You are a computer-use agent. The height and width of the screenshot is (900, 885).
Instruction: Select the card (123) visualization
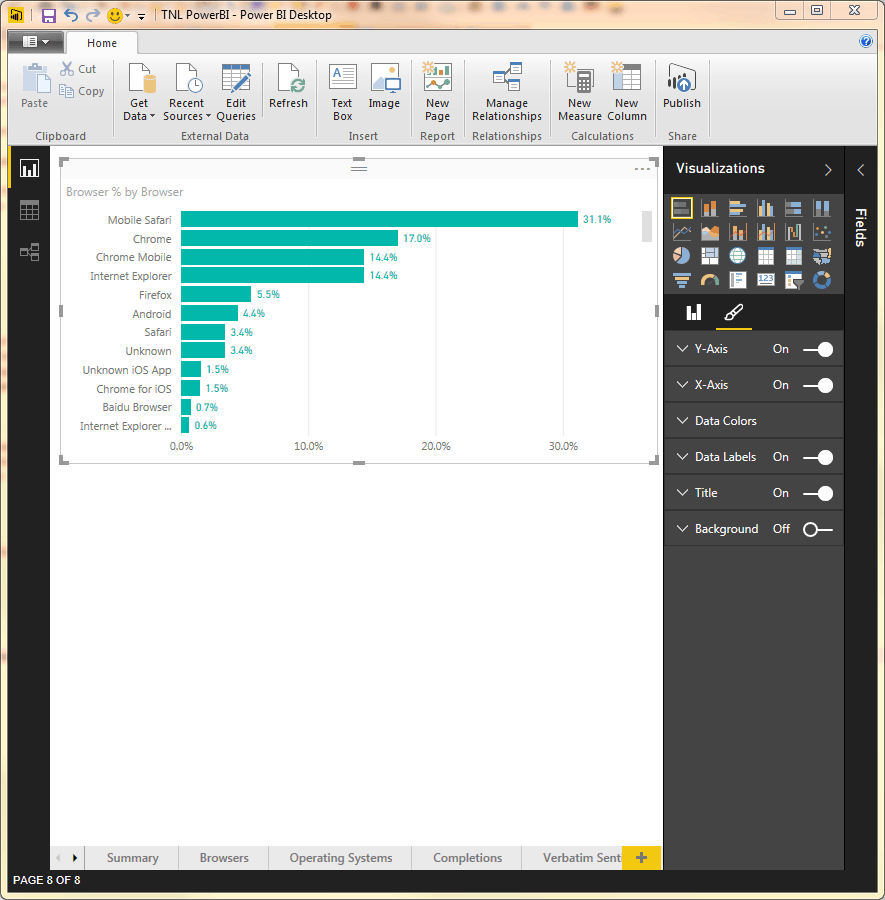tap(766, 280)
